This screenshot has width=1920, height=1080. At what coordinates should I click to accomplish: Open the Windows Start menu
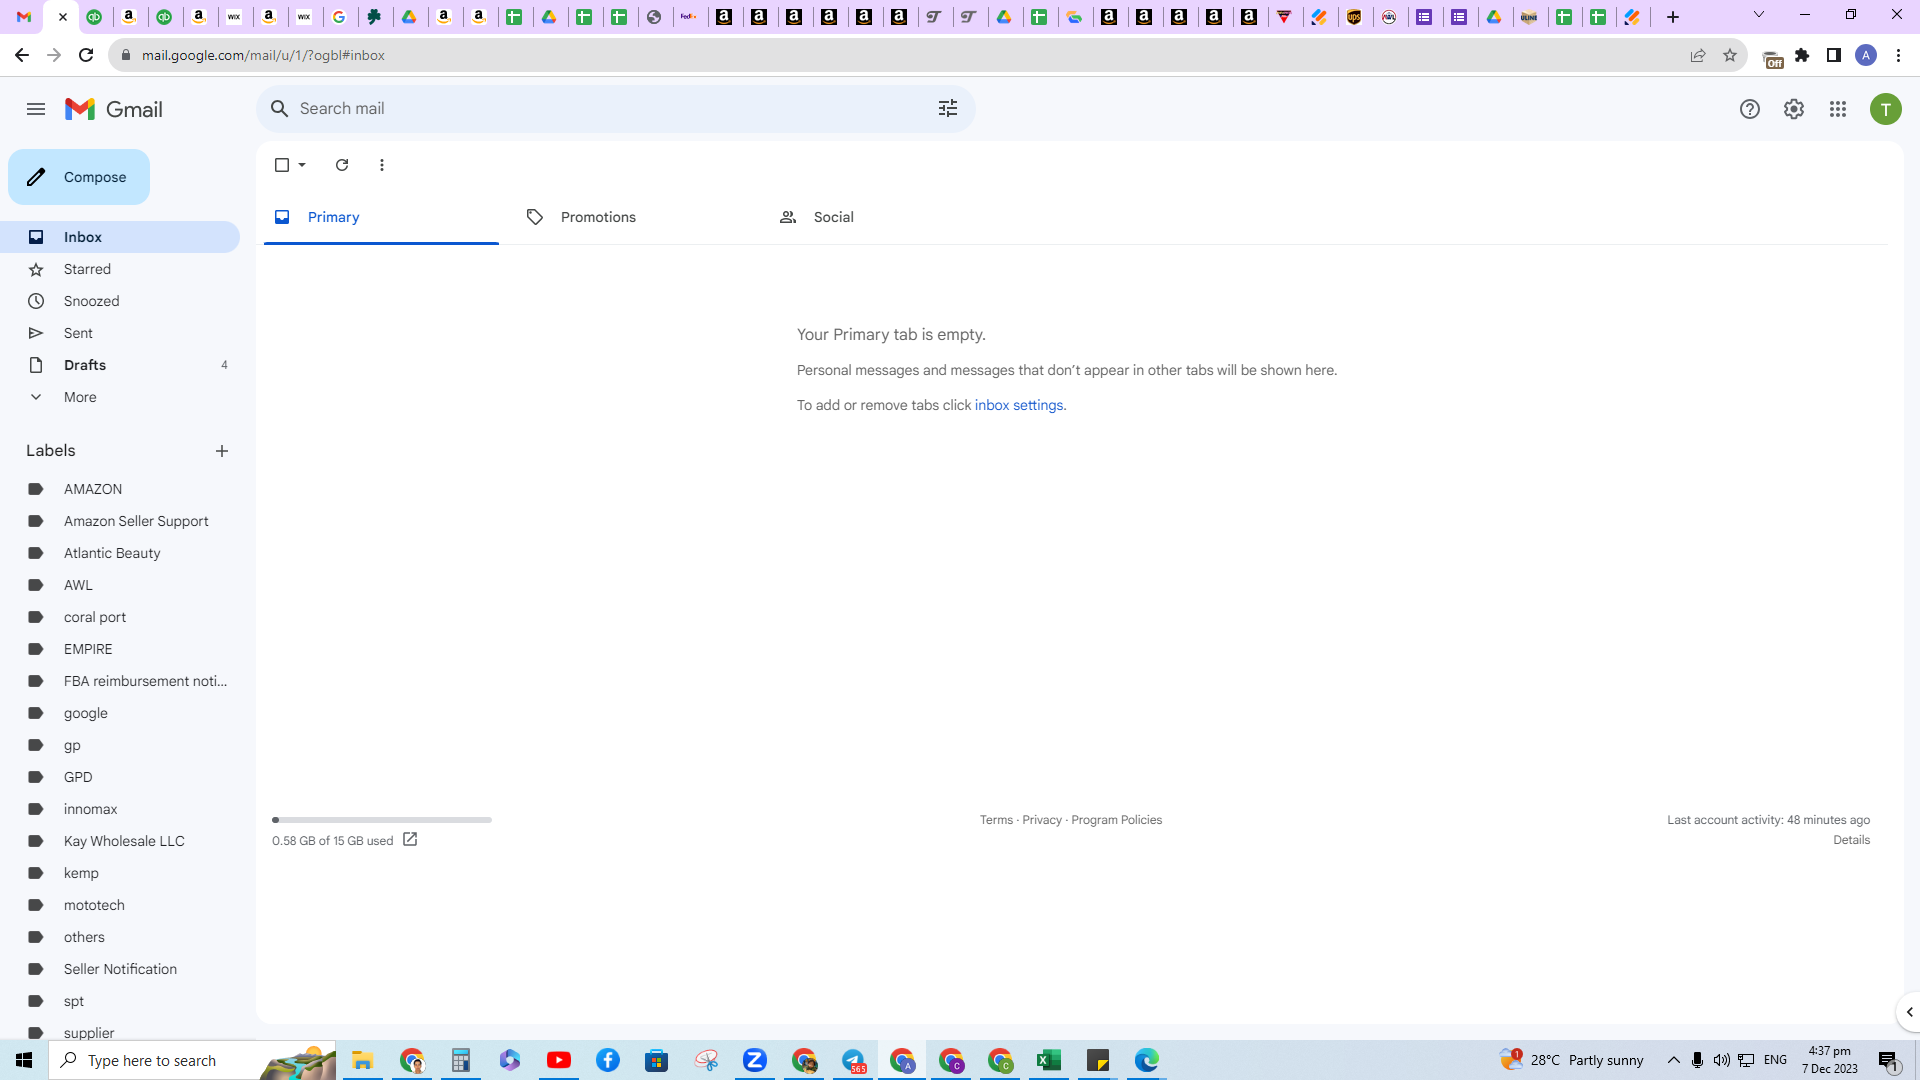24,1060
